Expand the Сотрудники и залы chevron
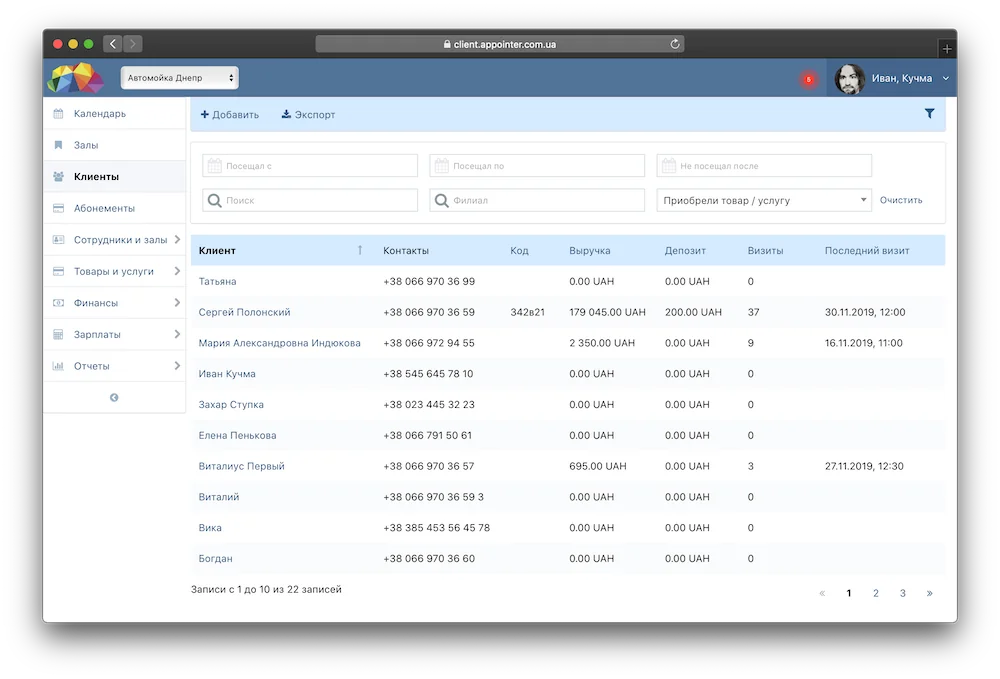This screenshot has height=679, width=1000. pos(177,240)
